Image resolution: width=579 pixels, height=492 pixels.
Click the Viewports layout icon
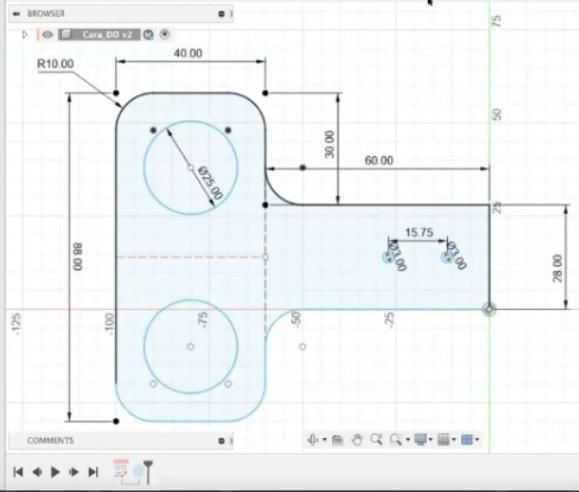pos(467,440)
